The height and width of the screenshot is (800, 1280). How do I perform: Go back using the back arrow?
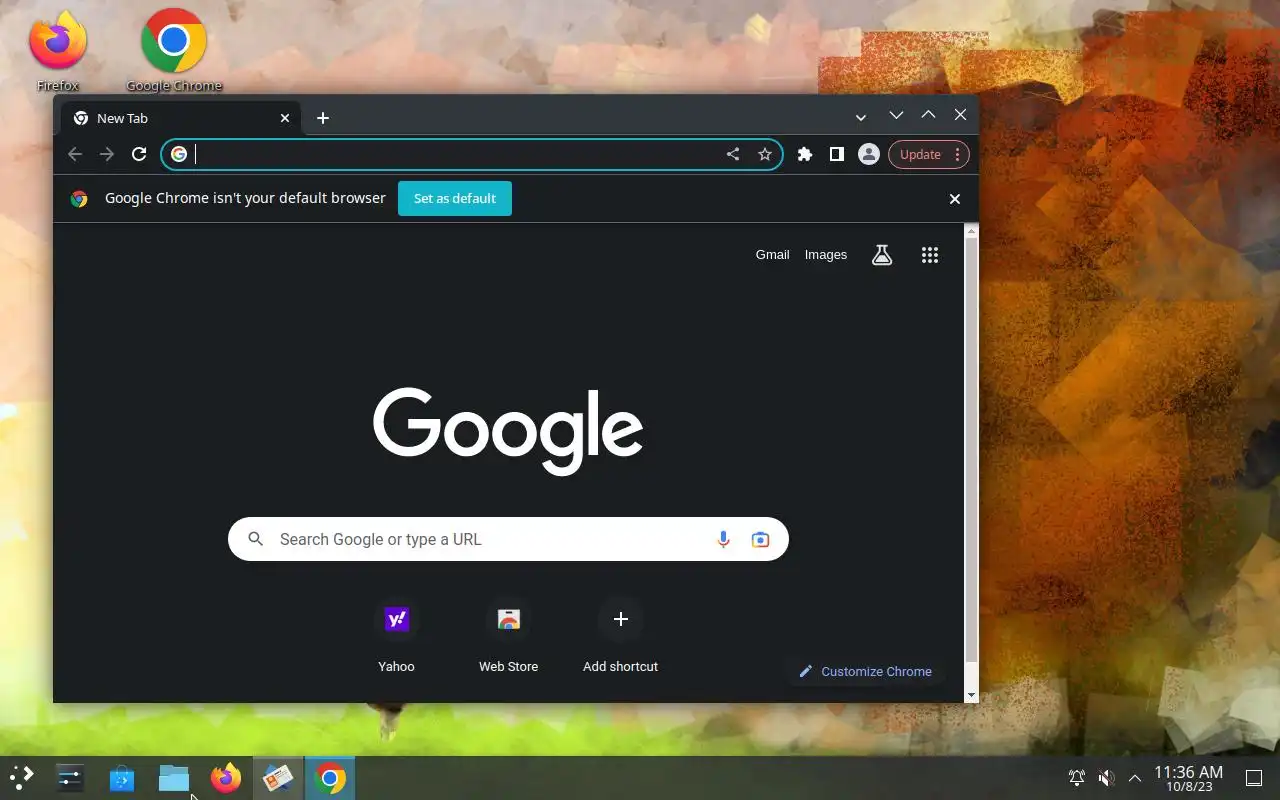75,154
